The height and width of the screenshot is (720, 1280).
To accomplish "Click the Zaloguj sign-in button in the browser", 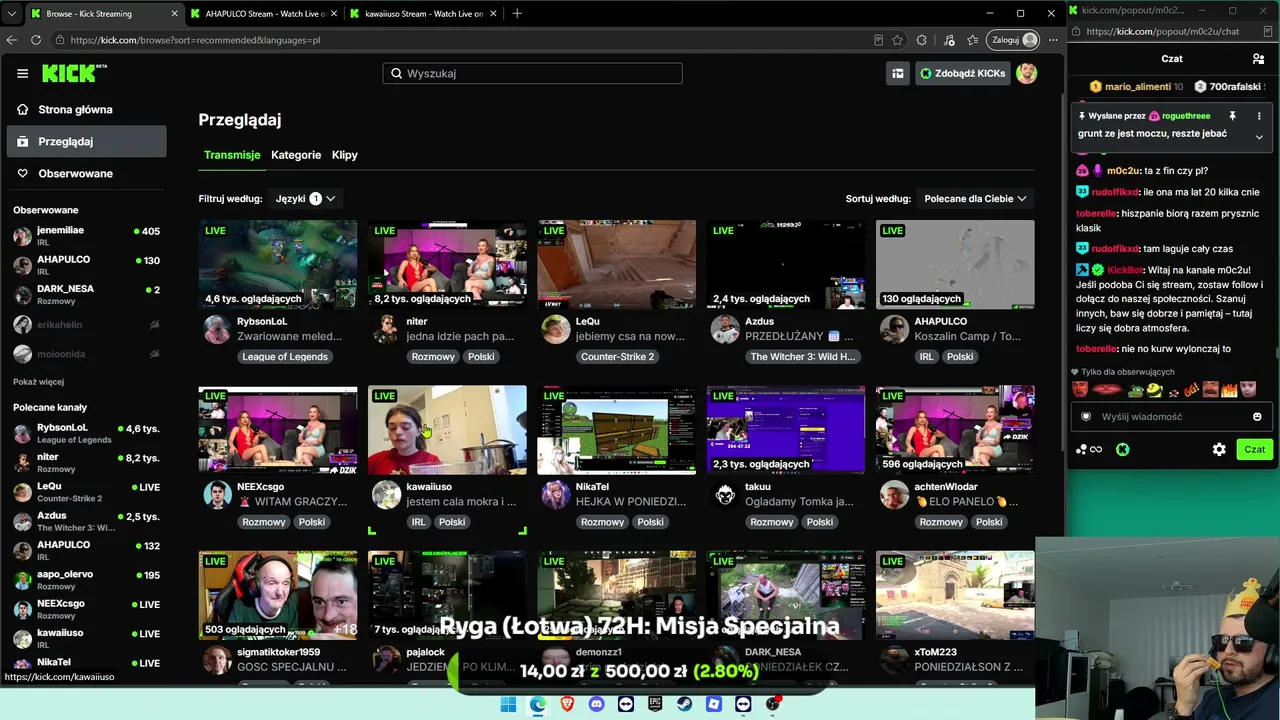I will [1014, 40].
